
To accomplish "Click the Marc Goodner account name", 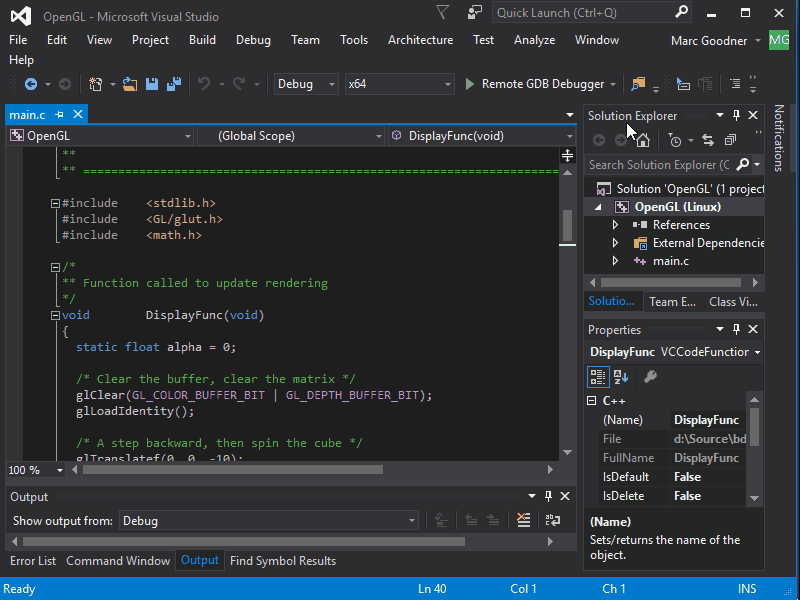I will pyautogui.click(x=709, y=40).
